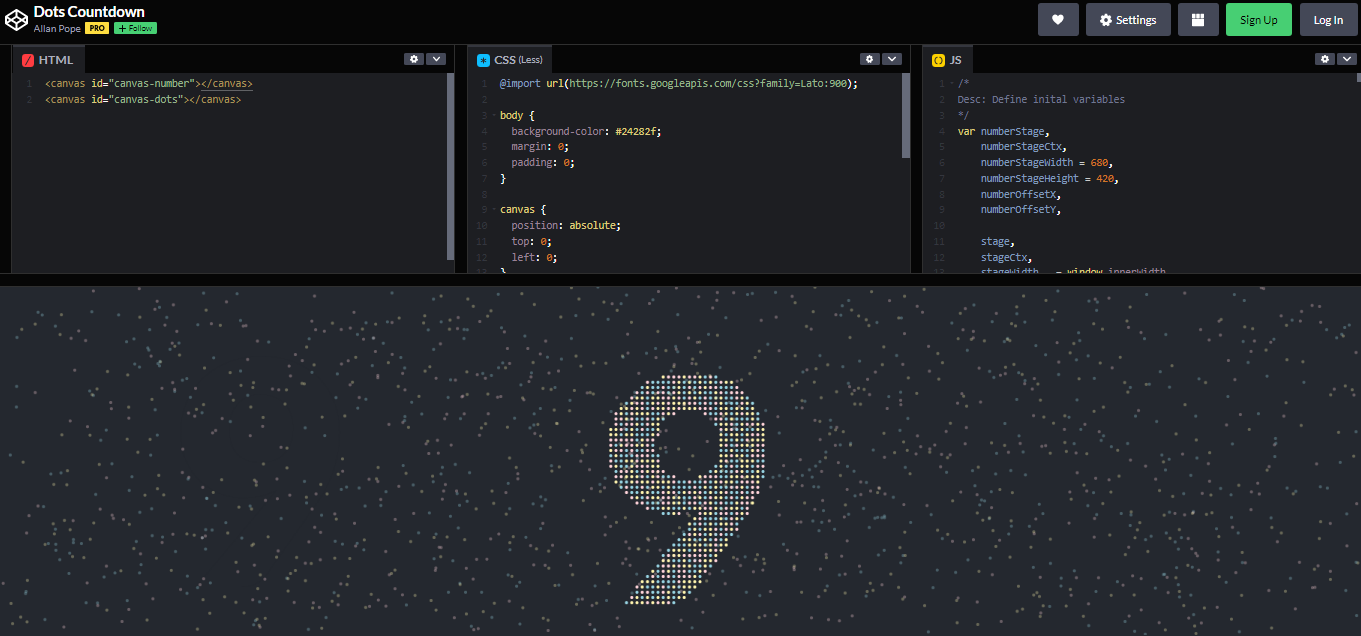1361x636 pixels.
Task: Switch to the HTML editor tab
Action: click(x=48, y=59)
